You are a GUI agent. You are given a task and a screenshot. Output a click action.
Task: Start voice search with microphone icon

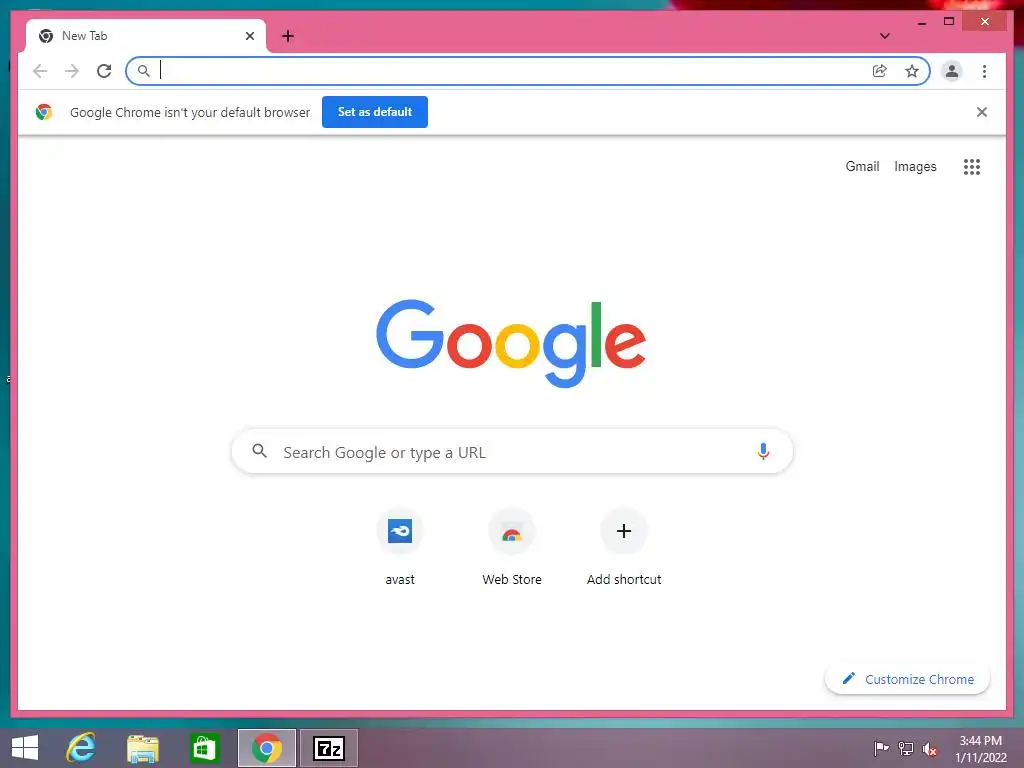coord(763,451)
